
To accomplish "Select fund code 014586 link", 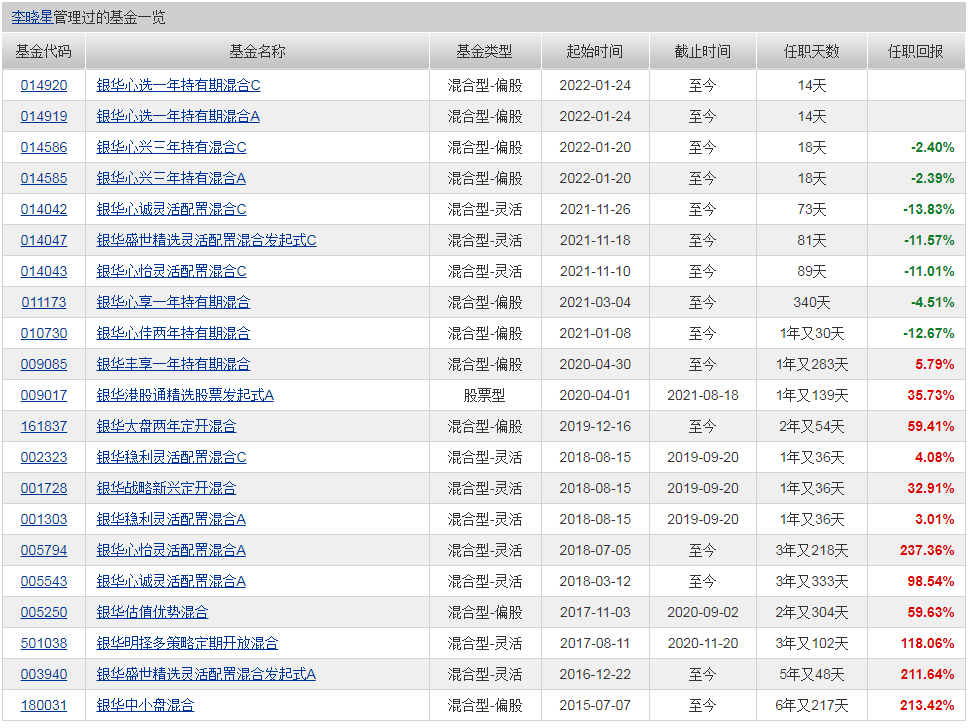I will click(x=44, y=147).
